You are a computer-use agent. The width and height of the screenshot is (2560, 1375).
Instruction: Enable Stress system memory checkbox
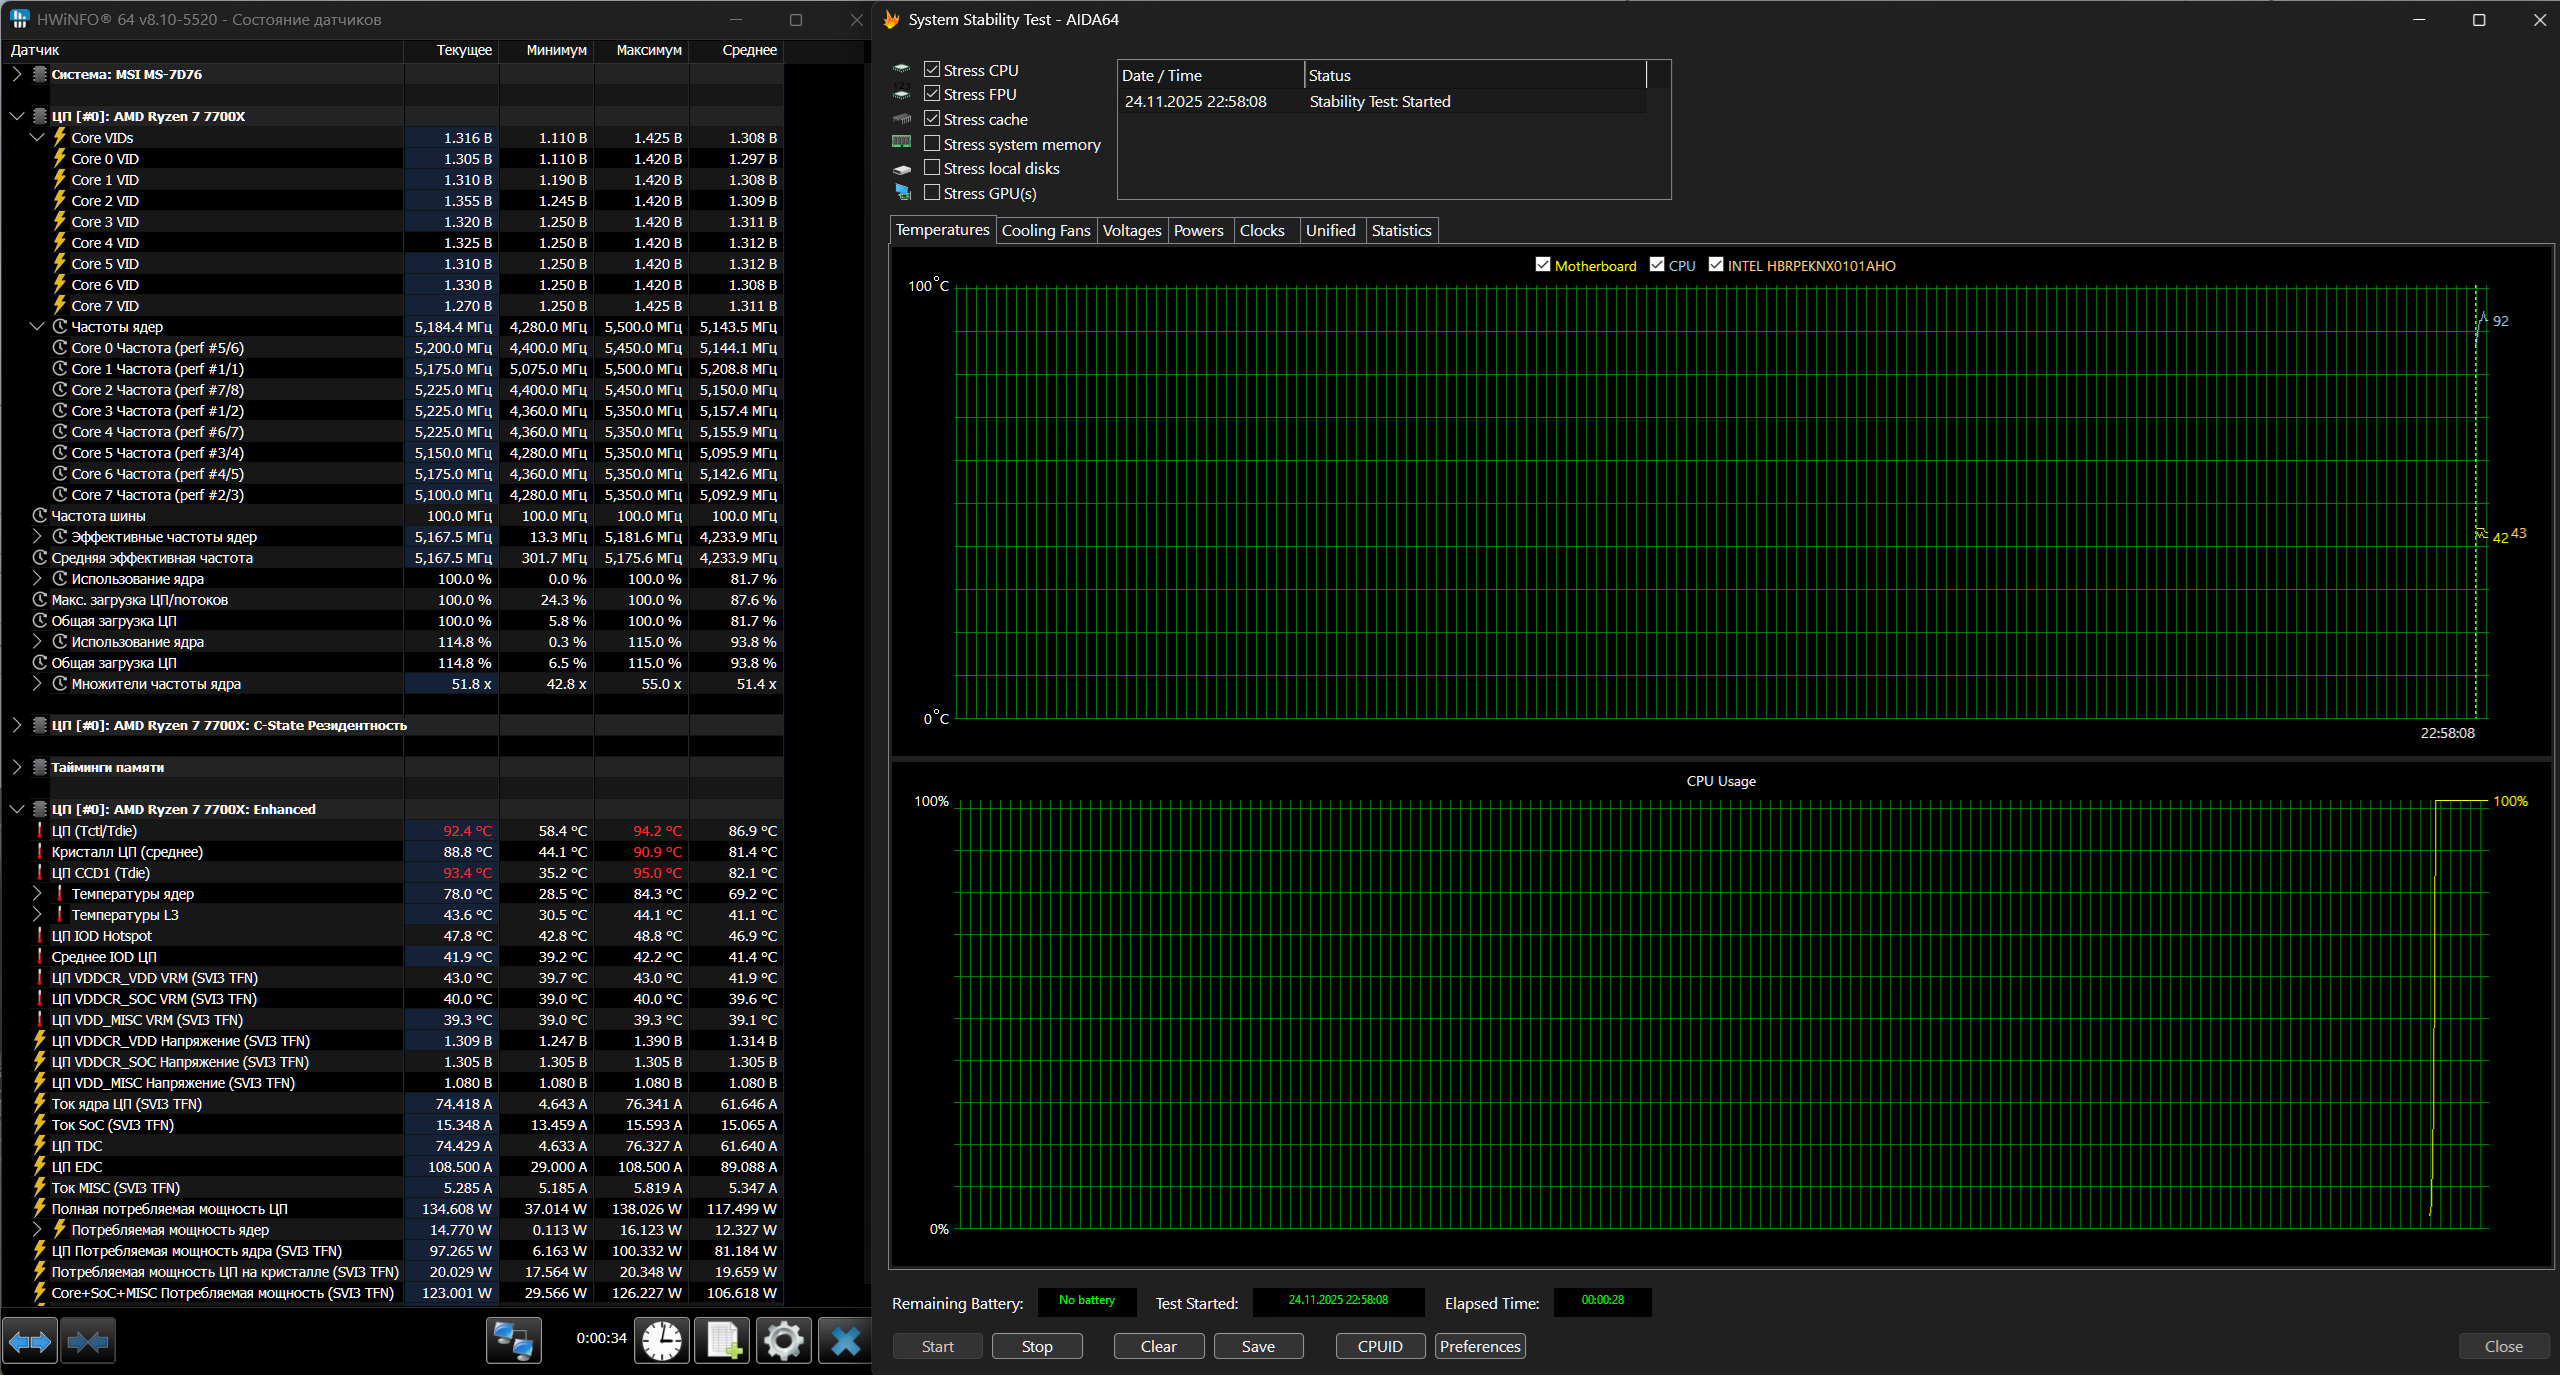point(932,143)
